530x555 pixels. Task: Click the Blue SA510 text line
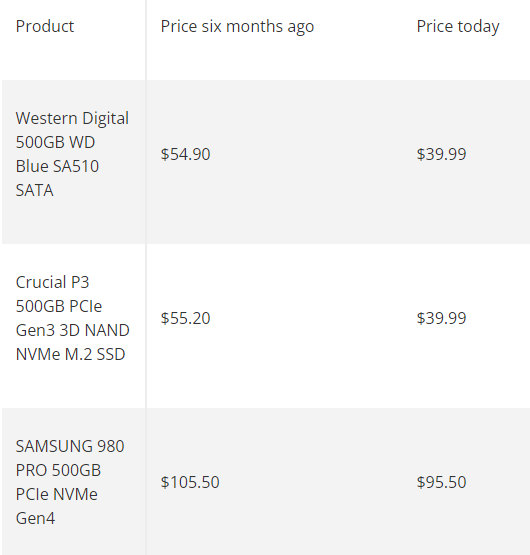[x=57, y=166]
